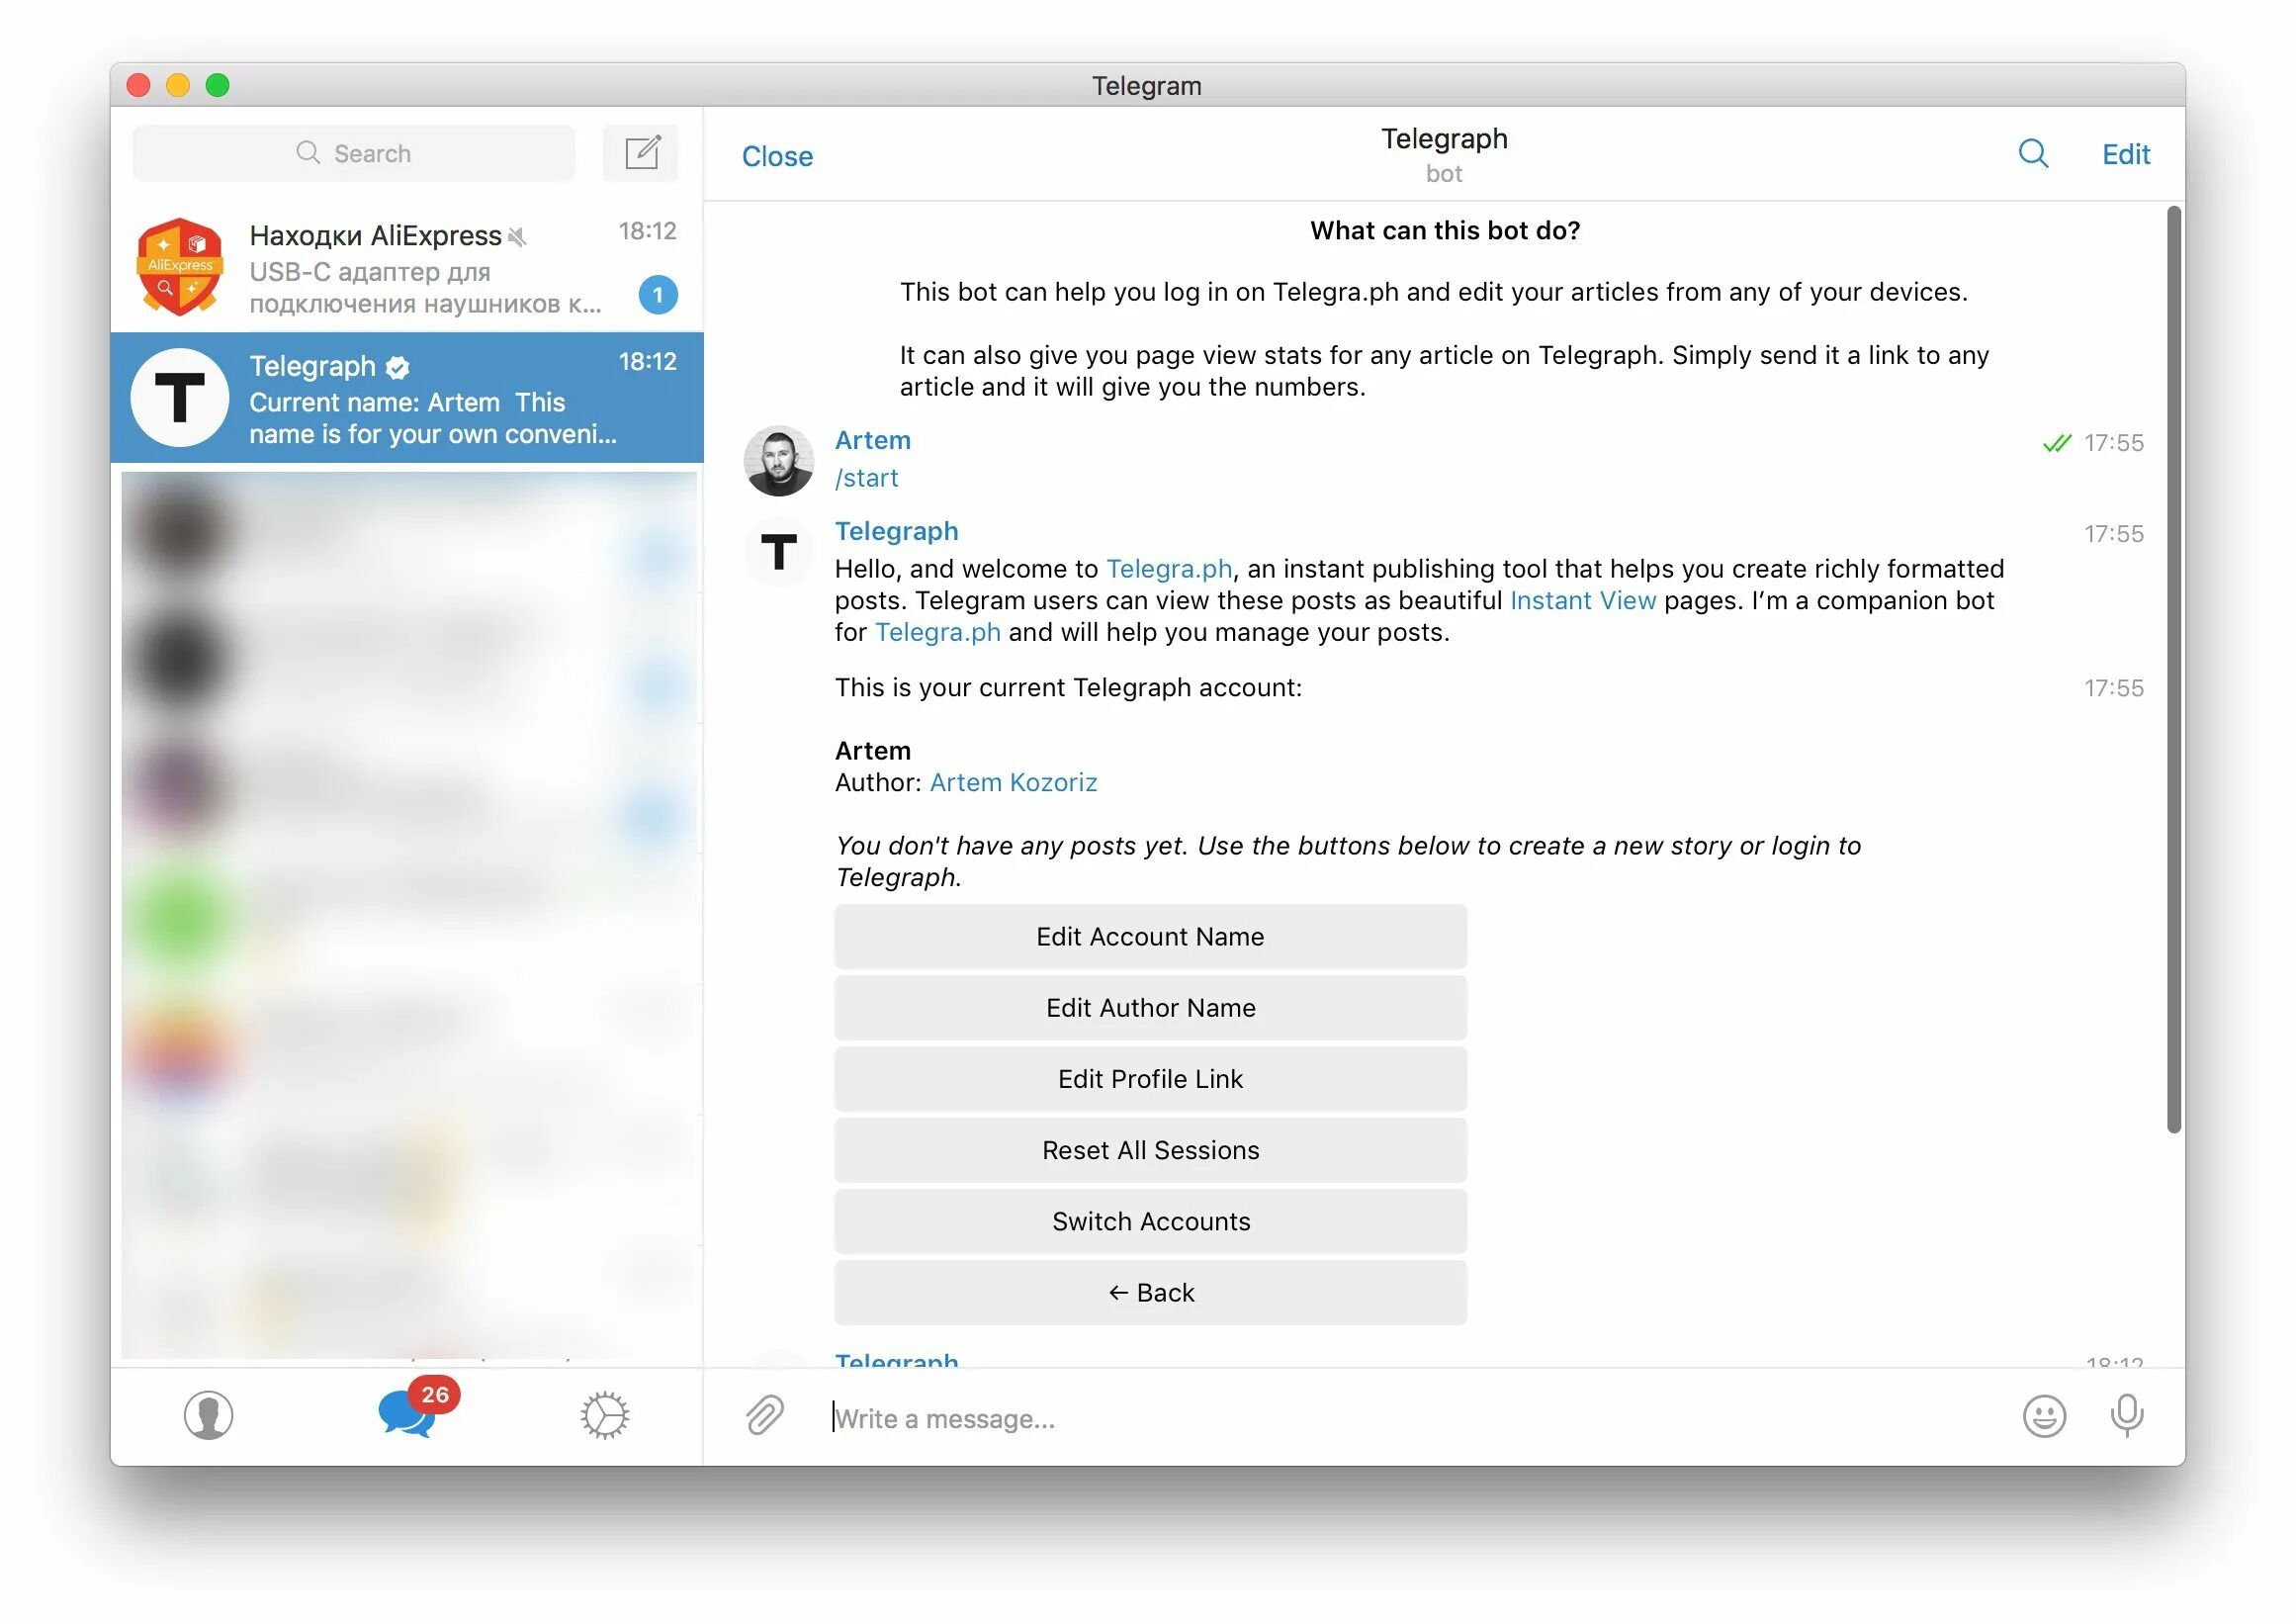Click Telegraph bot avatar beside welcome message
Screen dimensions: 2296x1624
click(x=779, y=552)
